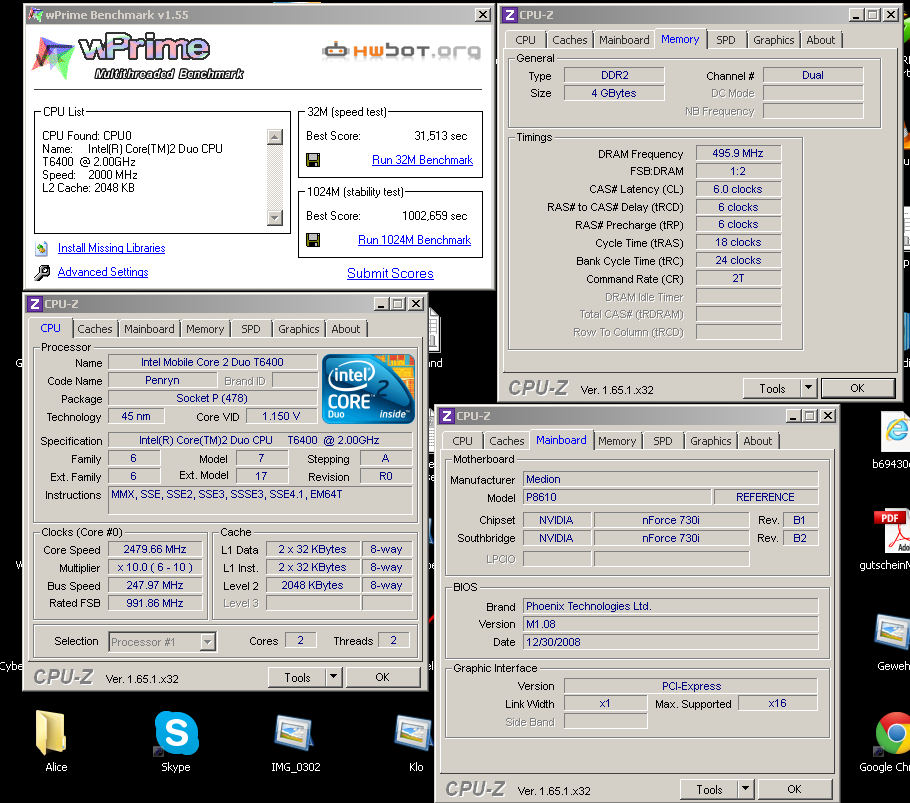Click the Advanced Settings wrench icon
The image size is (910, 803).
click(42, 272)
